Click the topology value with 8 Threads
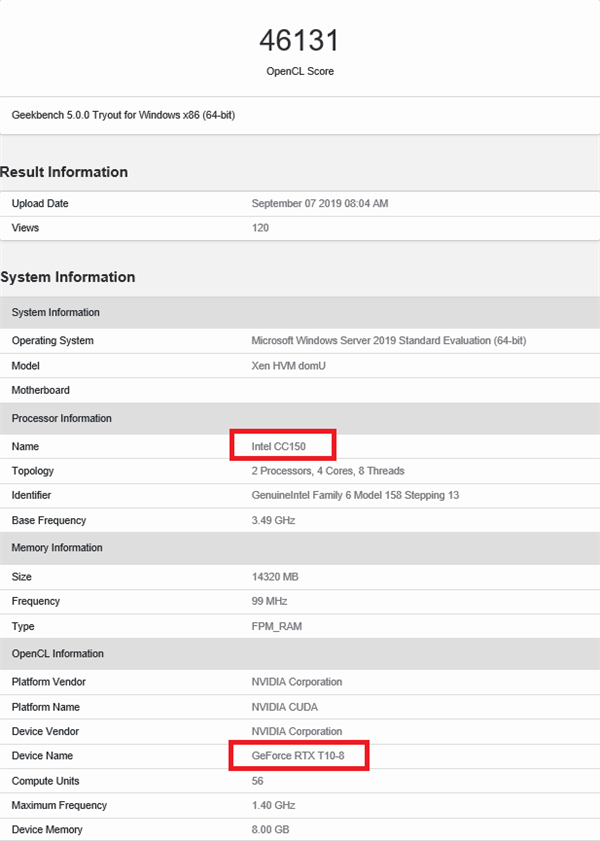The height and width of the screenshot is (841, 600). (327, 471)
